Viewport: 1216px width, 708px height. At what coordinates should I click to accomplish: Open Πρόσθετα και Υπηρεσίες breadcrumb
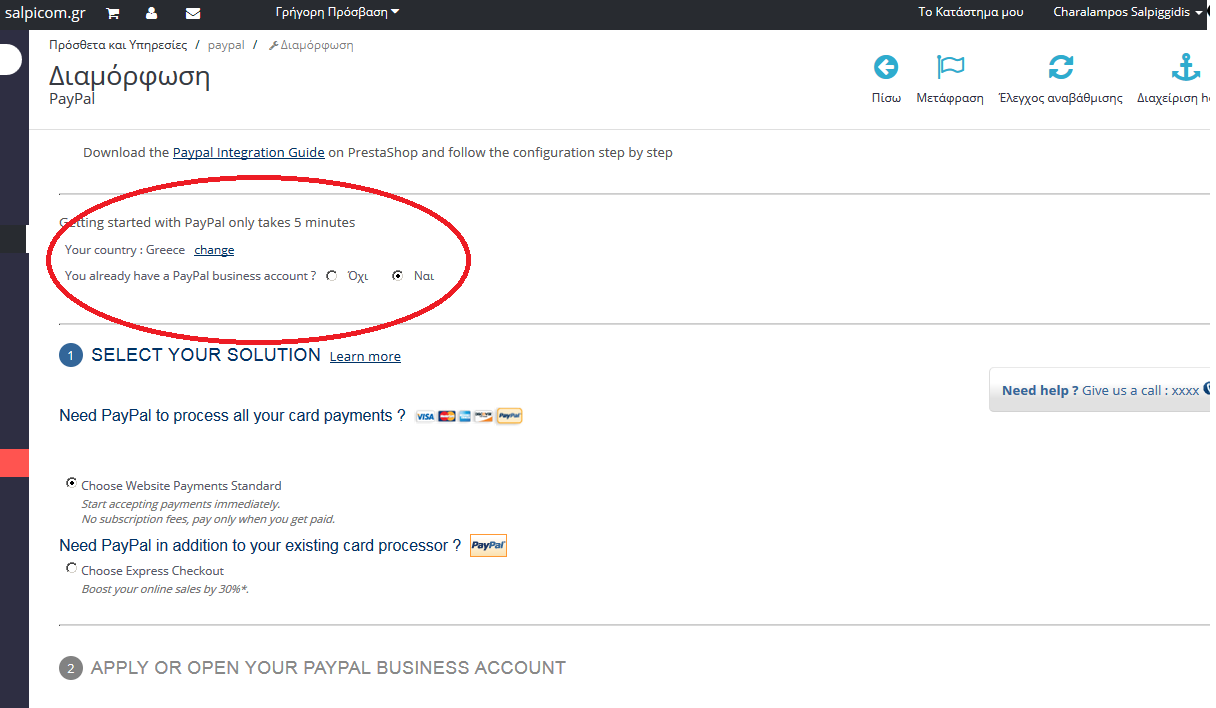pyautogui.click(x=118, y=45)
